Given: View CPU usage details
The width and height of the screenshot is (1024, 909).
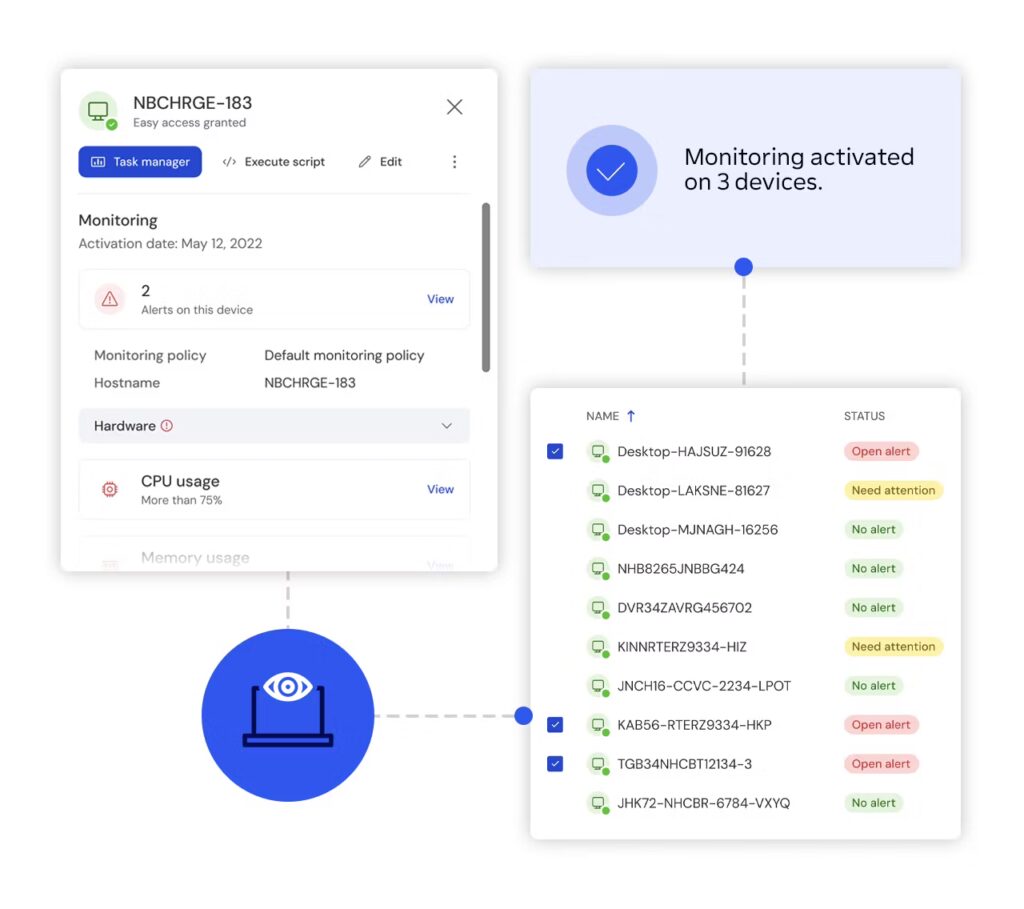Looking at the screenshot, I should coord(440,489).
